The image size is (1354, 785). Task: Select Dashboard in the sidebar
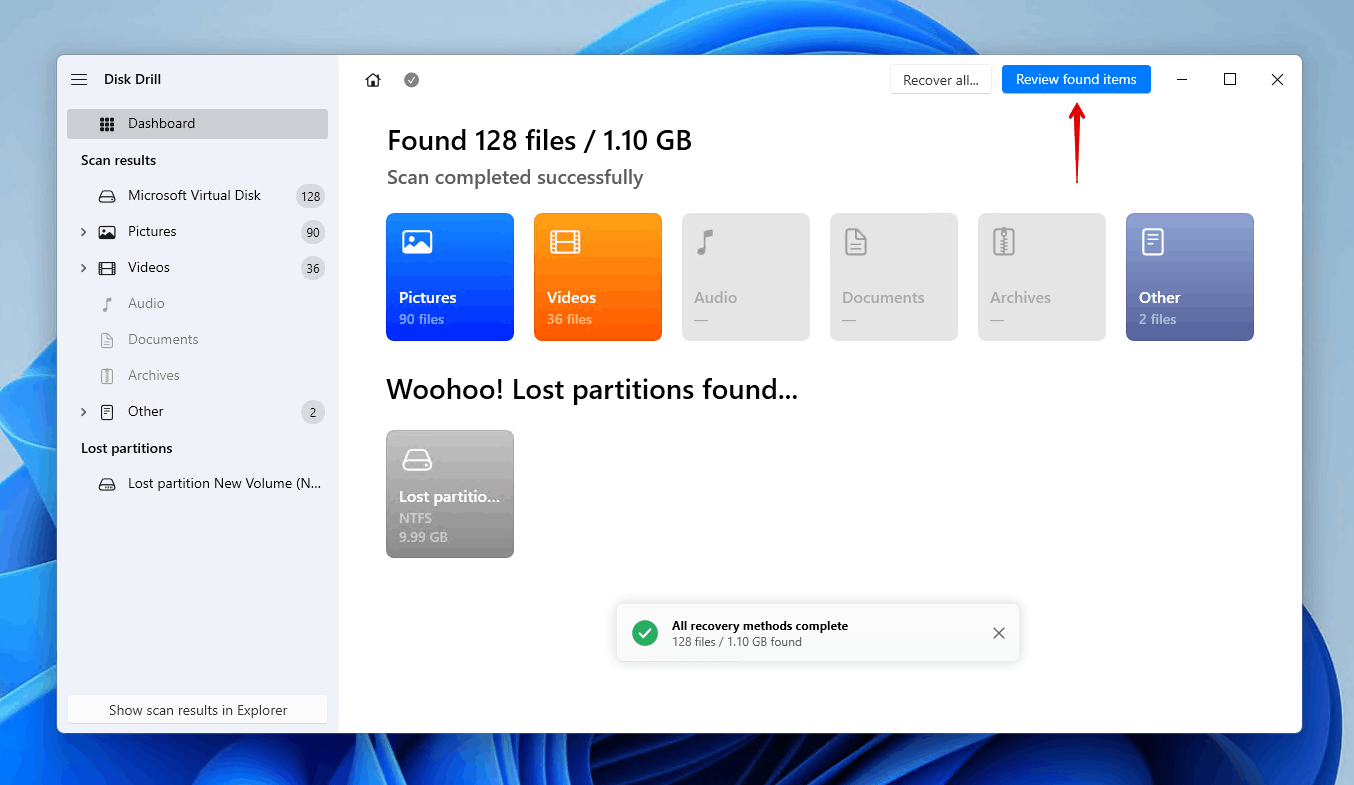point(197,123)
